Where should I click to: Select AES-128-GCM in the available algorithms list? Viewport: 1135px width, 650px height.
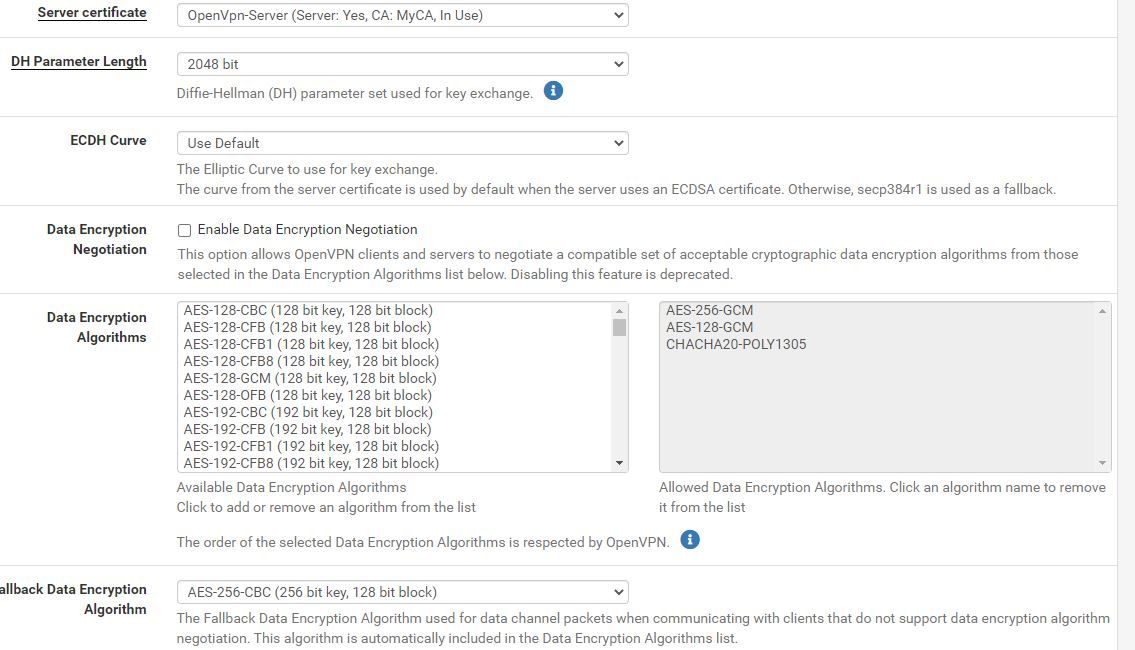310,378
